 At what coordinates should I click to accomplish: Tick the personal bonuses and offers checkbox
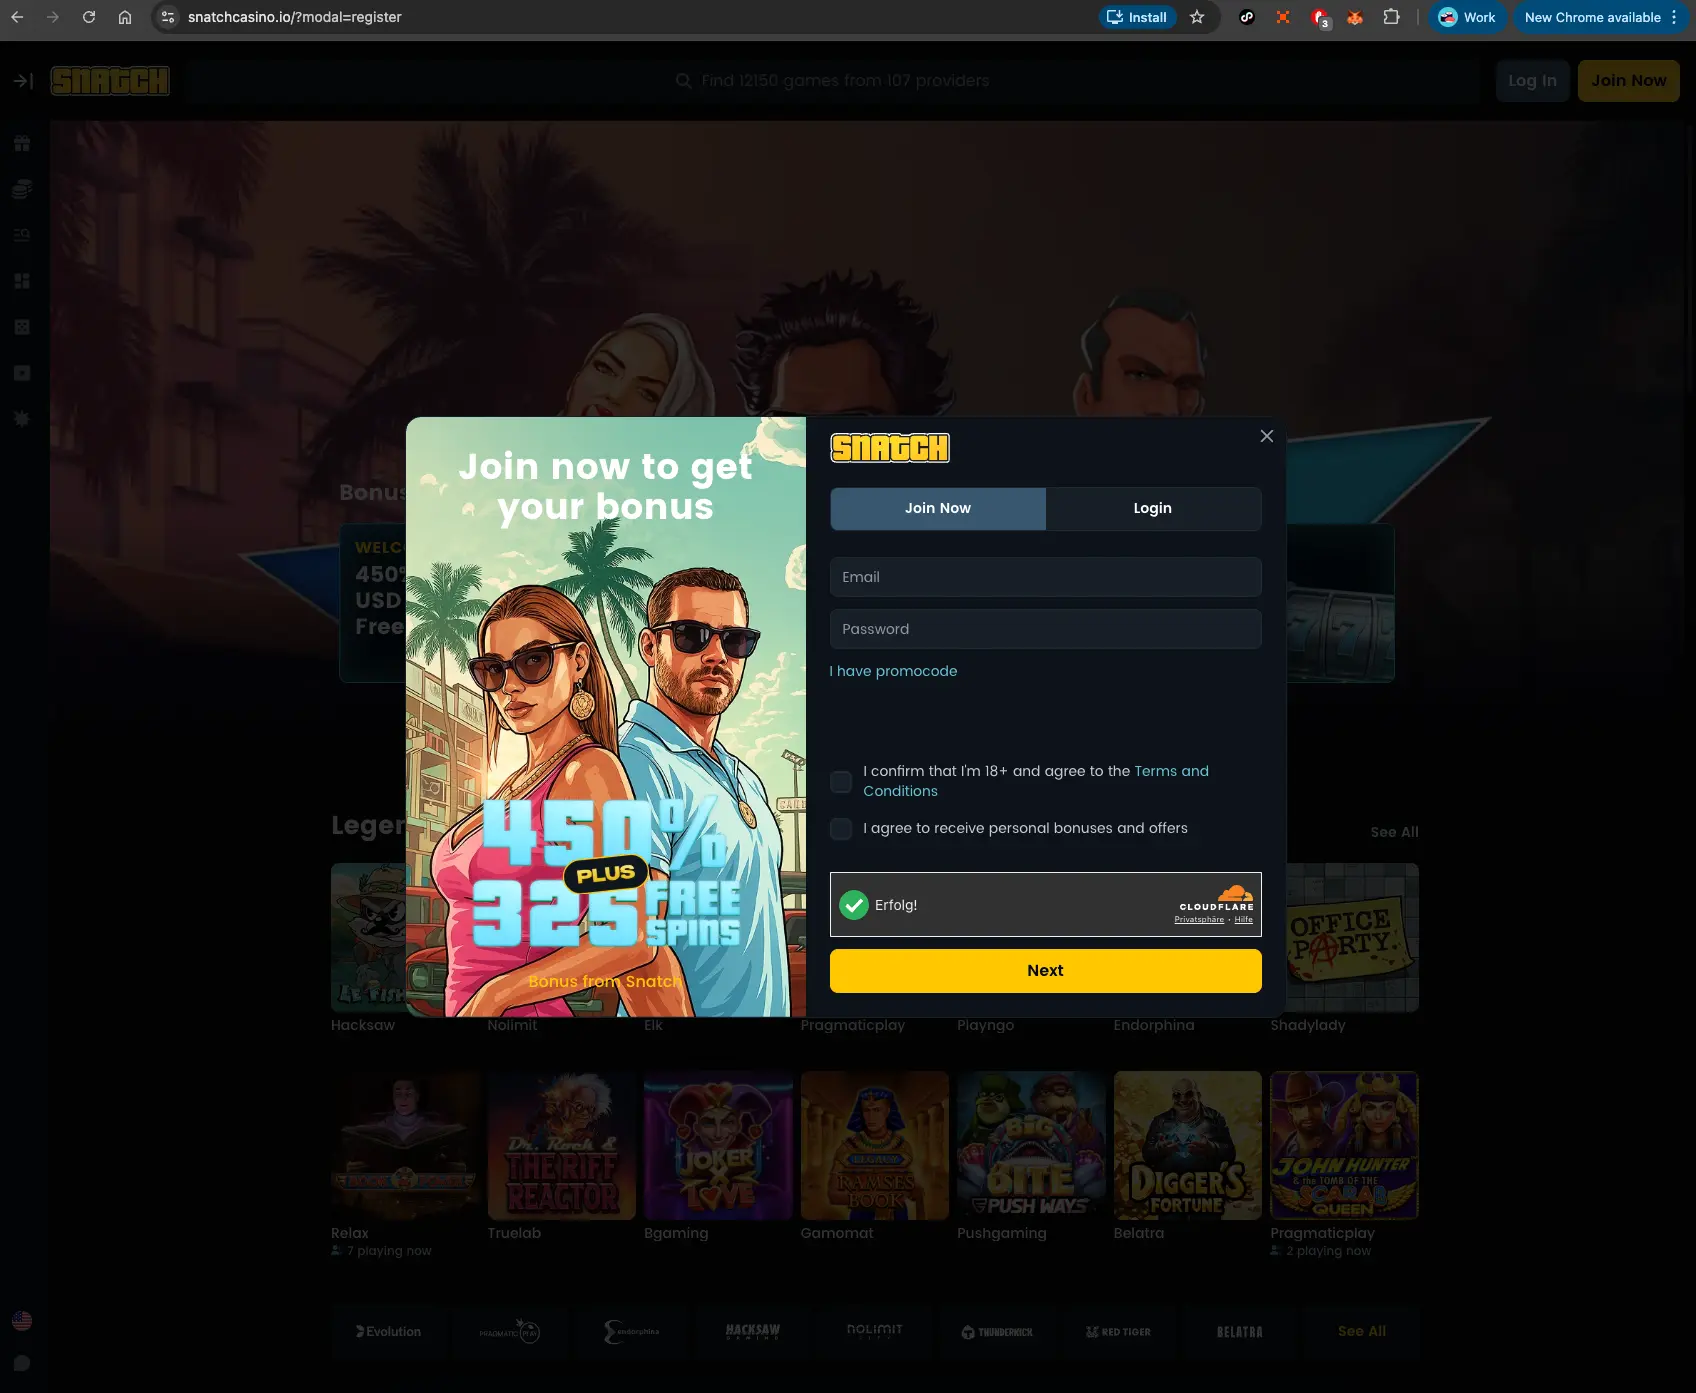[x=841, y=828]
